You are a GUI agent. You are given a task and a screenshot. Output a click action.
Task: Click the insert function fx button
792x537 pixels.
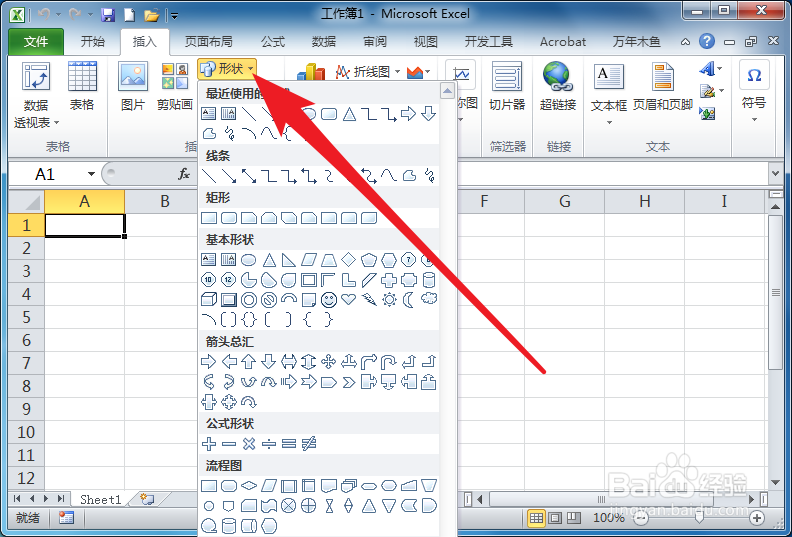coord(184,174)
